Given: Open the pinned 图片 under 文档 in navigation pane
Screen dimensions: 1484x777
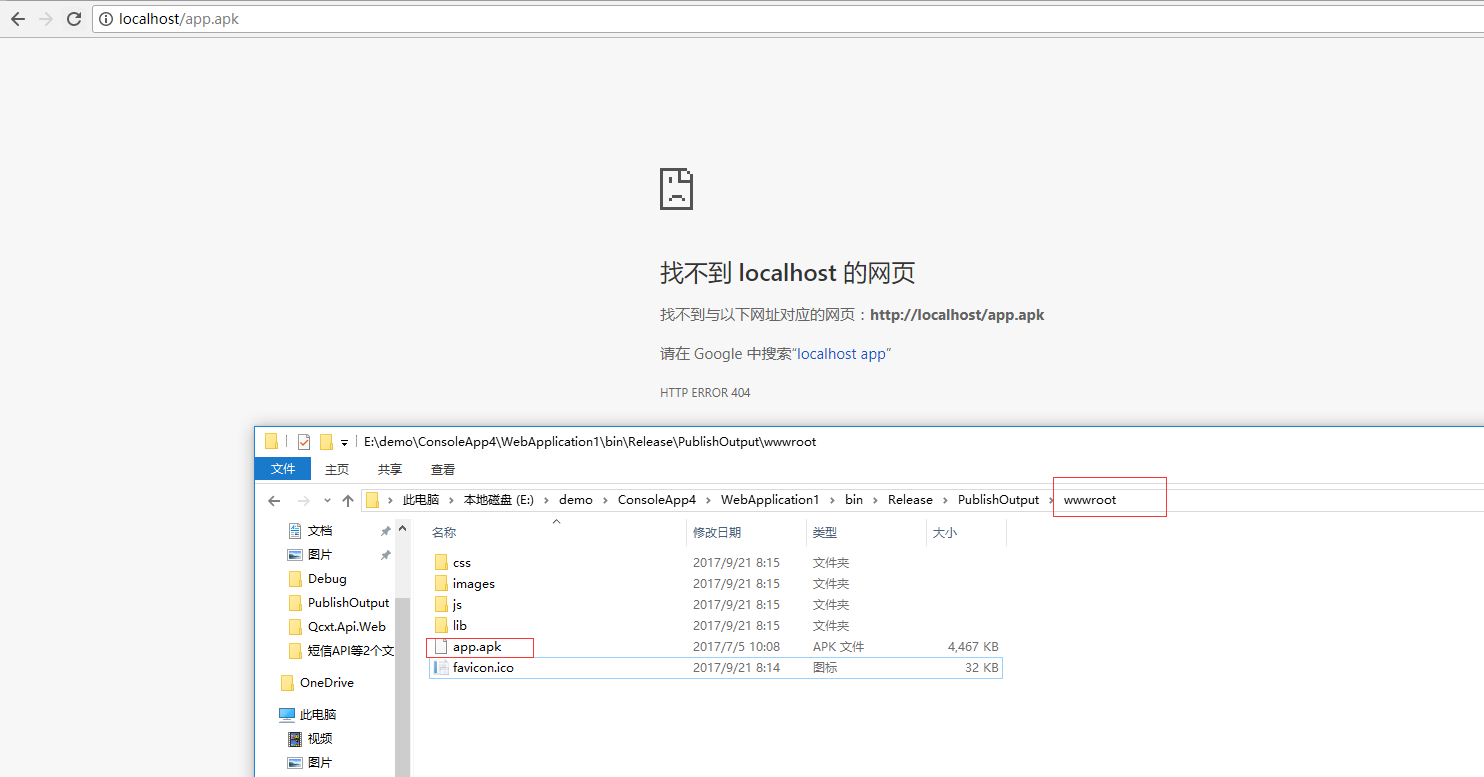Looking at the screenshot, I should (x=320, y=555).
